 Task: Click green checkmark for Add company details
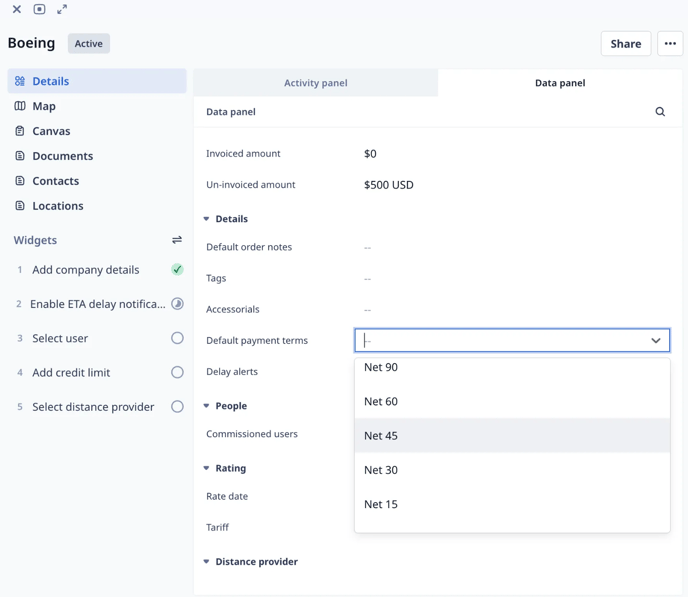177,269
